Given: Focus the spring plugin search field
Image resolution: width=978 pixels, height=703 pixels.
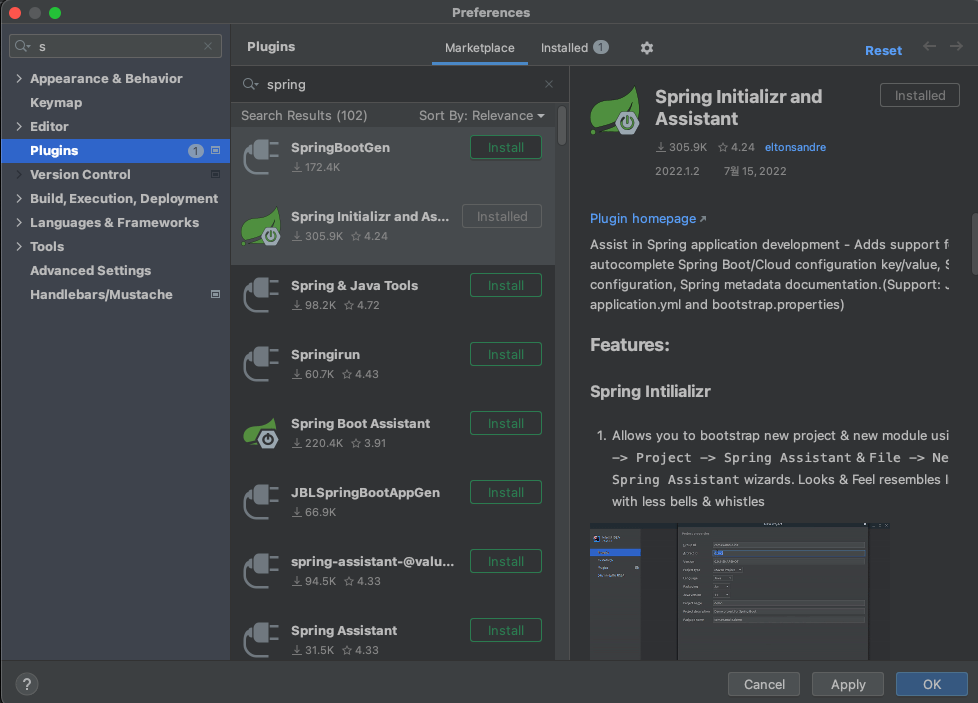Looking at the screenshot, I should tap(399, 84).
